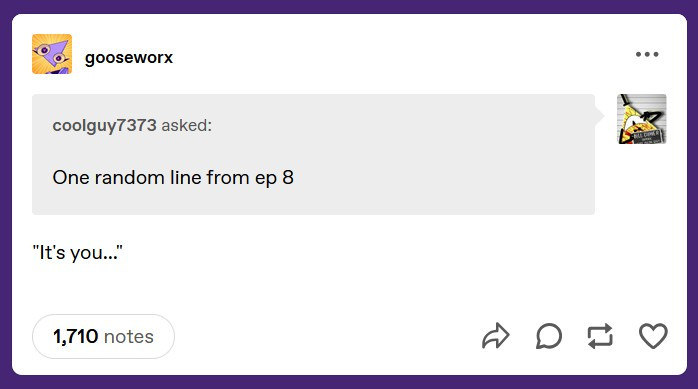Screen dimensions: 698x389
Task: Share the post with the curved arrow icon
Action: click(495, 336)
